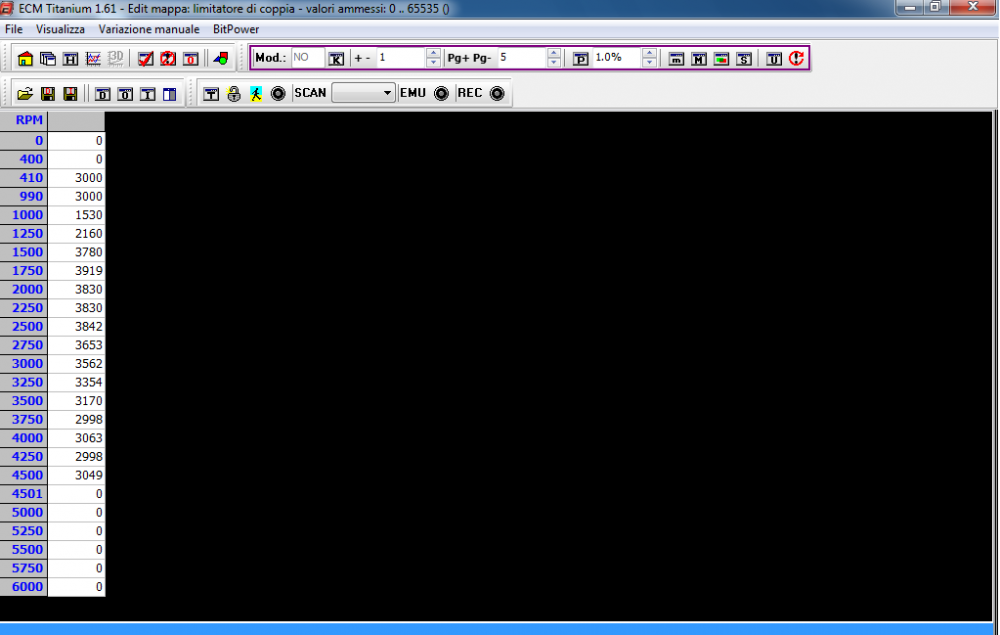Screen dimensions: 1000x635
Task: Click the red crossed-circle icon
Action: pyautogui.click(x=168, y=59)
